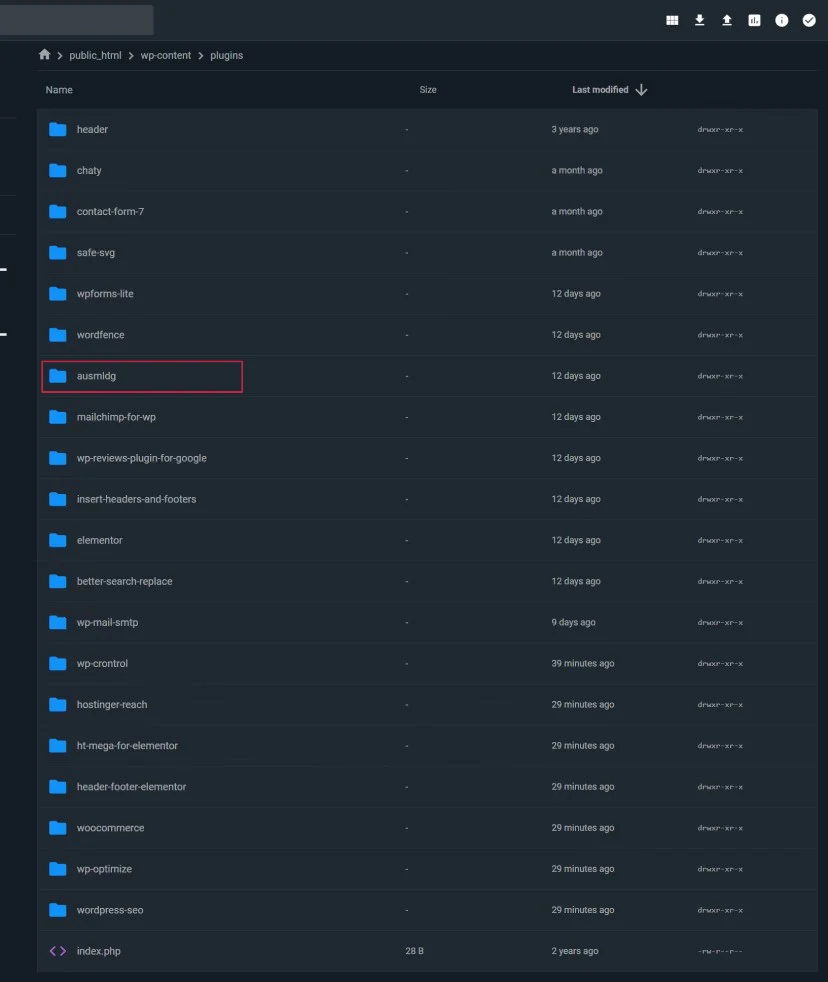
Task: Click the mailchimp-for-wp folder icon
Action: [x=58, y=417]
